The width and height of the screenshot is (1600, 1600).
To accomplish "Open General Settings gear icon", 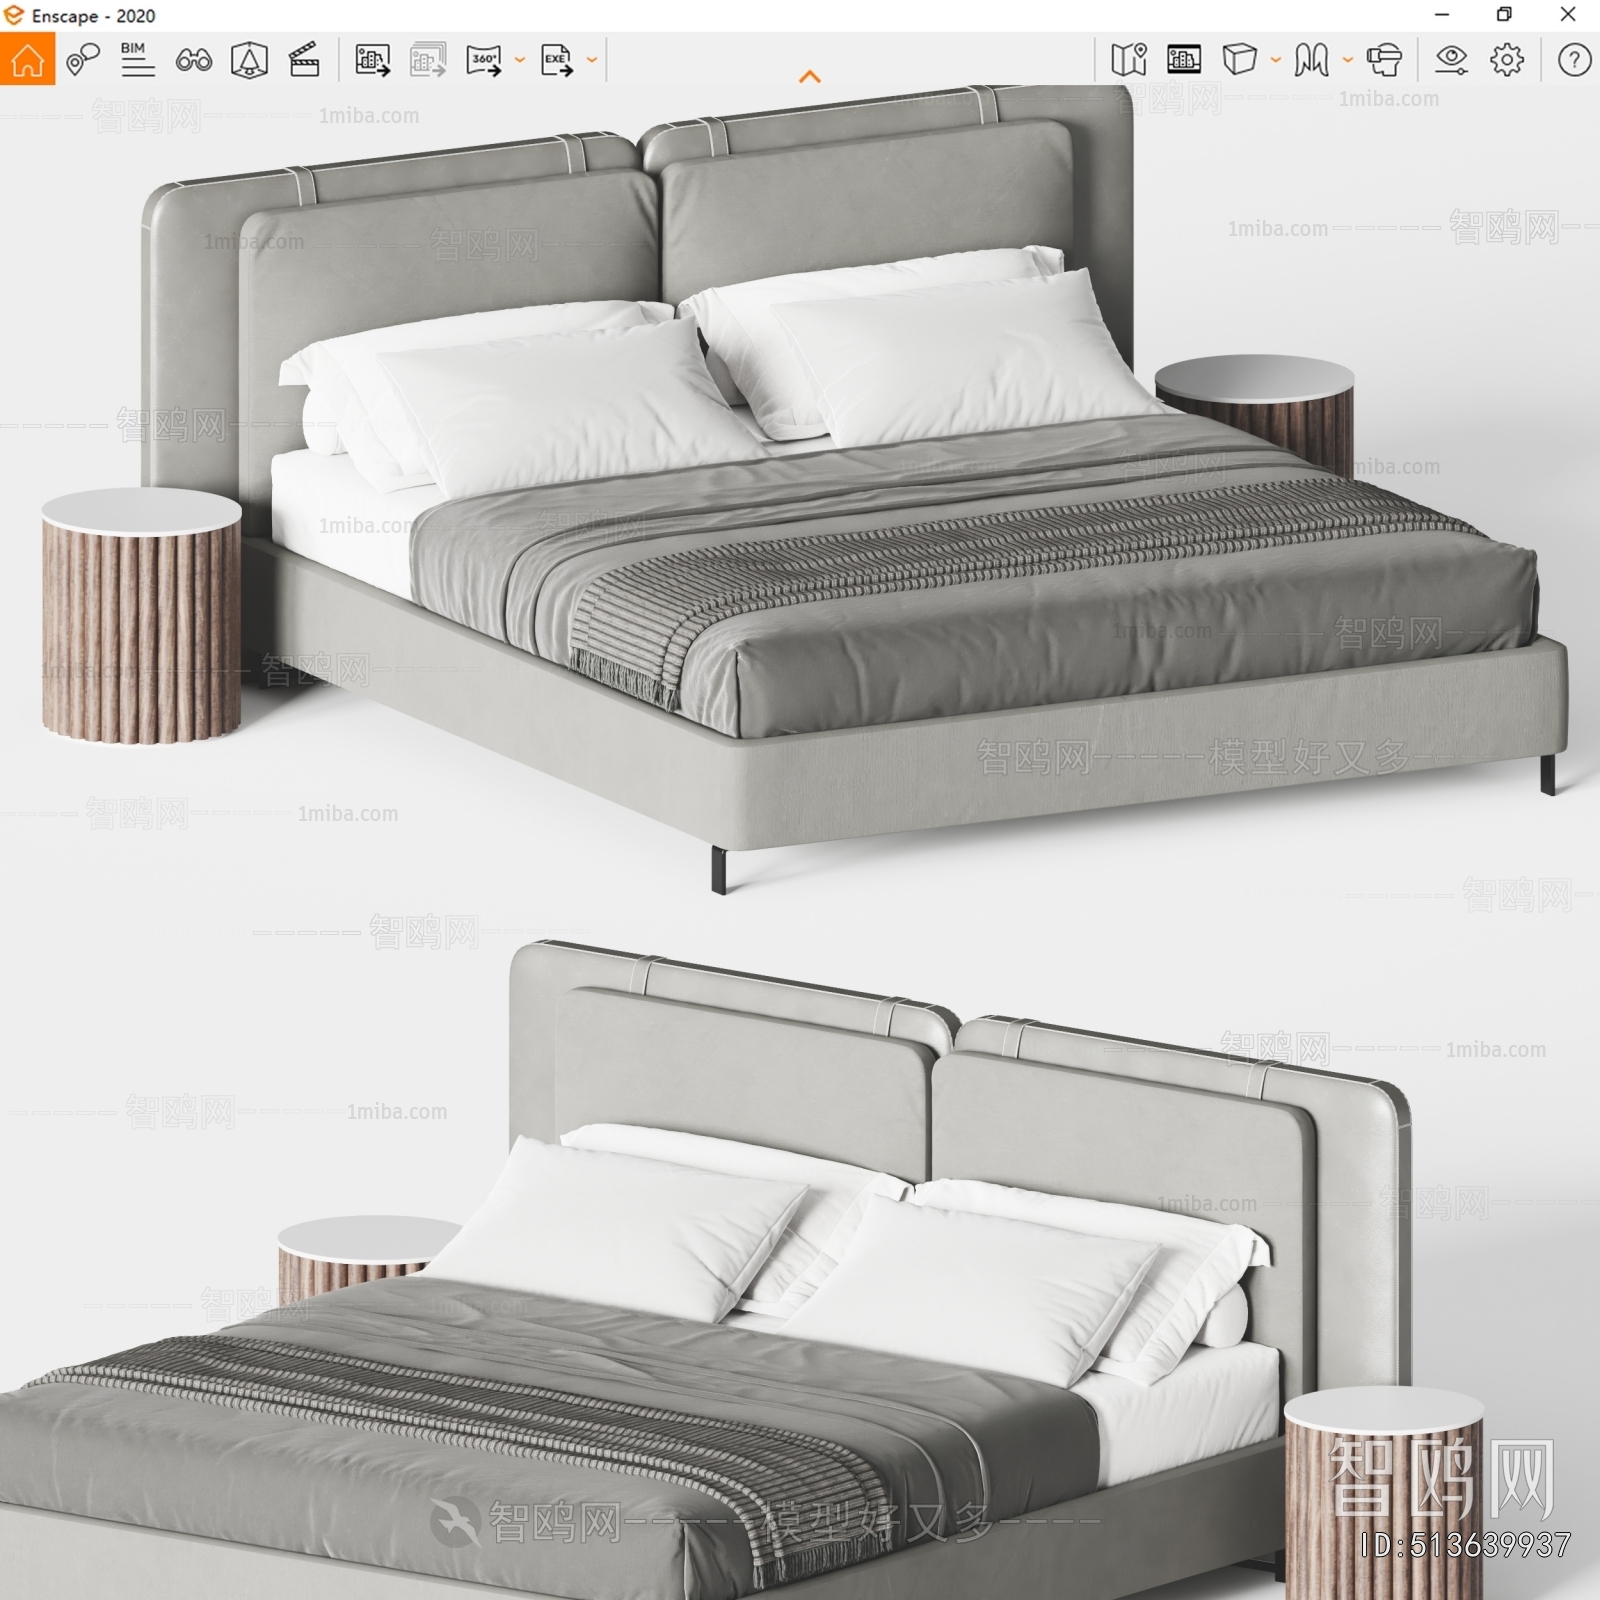I will point(1507,60).
